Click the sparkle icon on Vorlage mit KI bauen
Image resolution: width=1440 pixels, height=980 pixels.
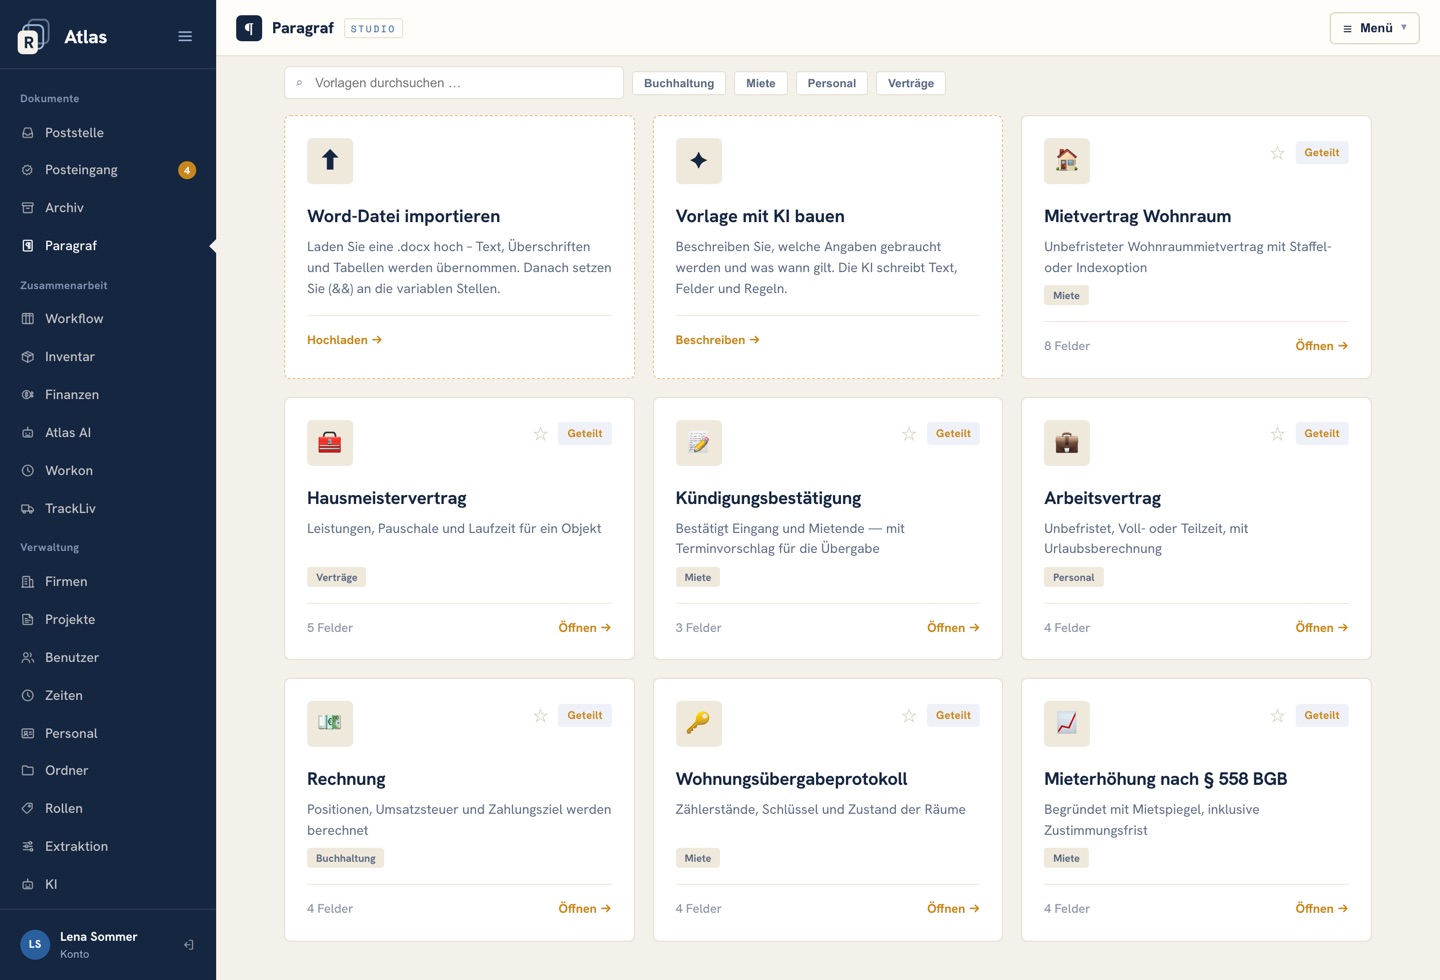tap(698, 160)
